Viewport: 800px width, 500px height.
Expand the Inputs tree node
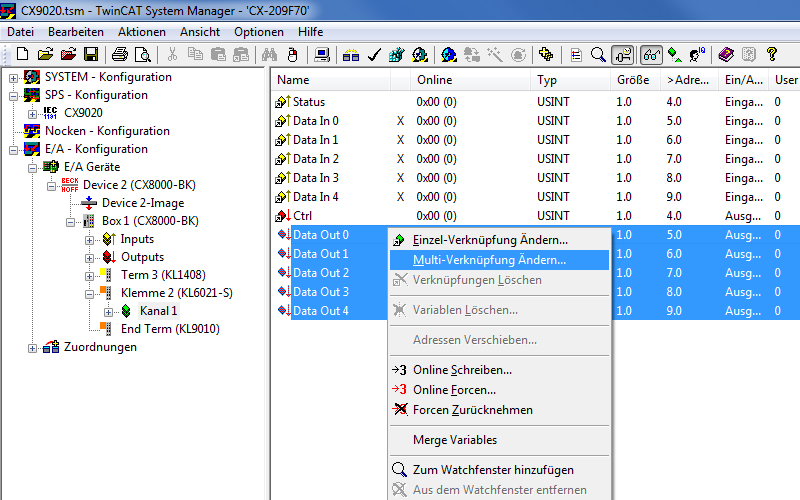[x=89, y=240]
